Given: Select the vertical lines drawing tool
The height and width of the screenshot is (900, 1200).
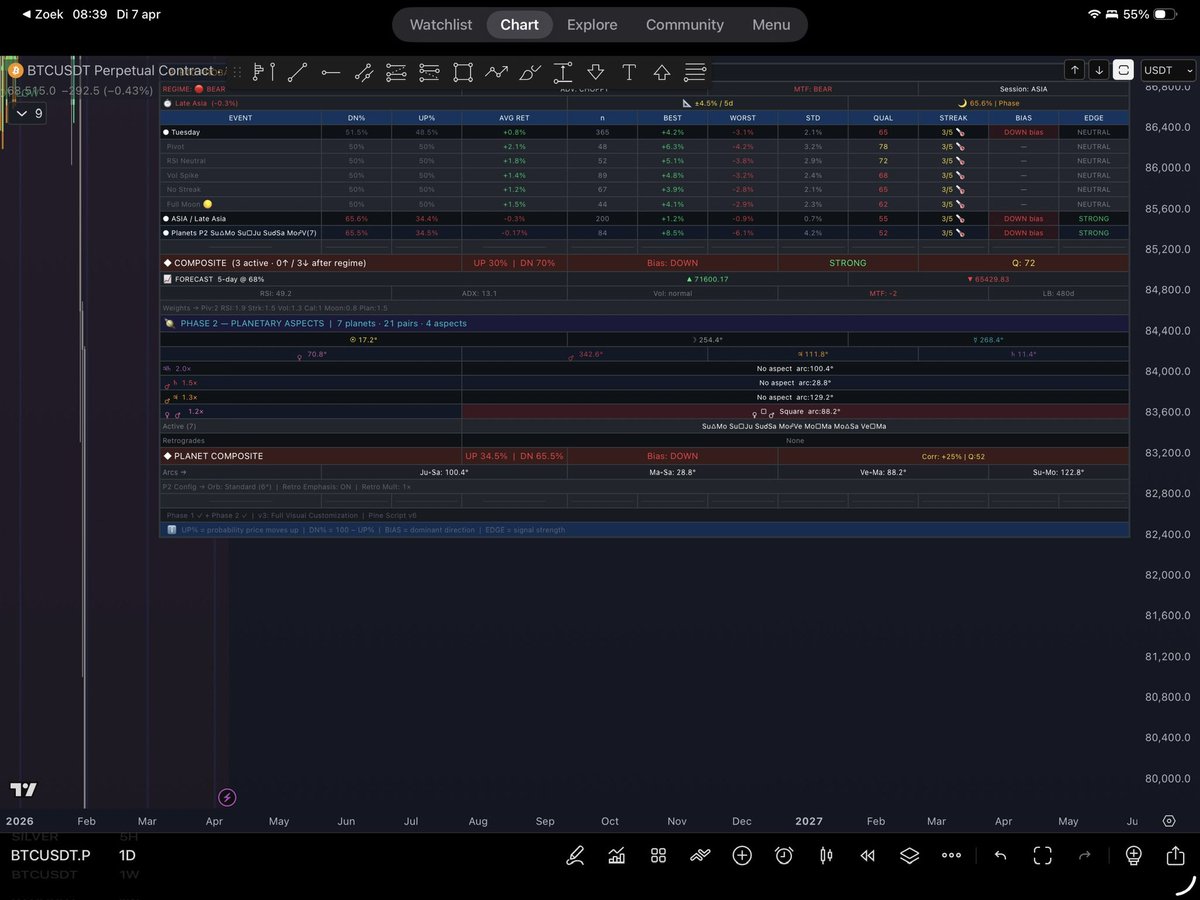Looking at the screenshot, I should pos(264,72).
